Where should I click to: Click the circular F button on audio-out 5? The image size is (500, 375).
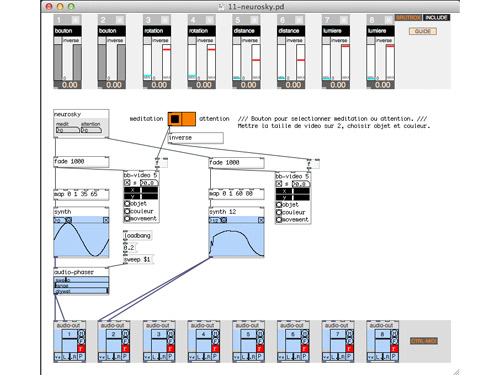click(260, 341)
